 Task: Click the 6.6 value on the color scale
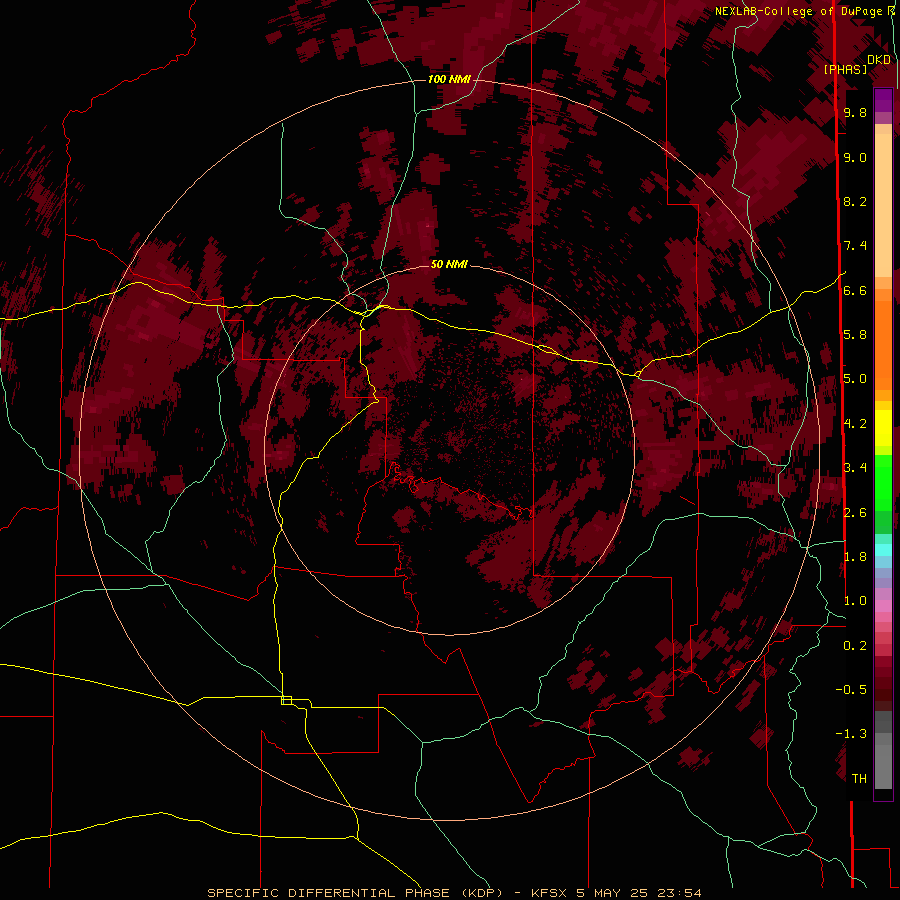(x=855, y=290)
